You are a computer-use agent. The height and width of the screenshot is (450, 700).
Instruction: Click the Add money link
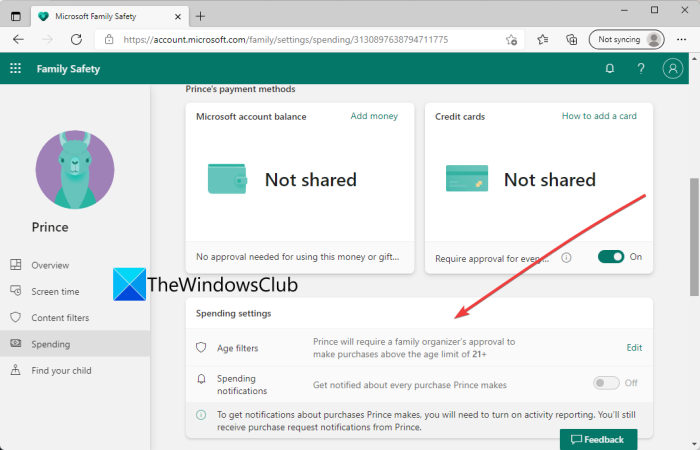374,116
